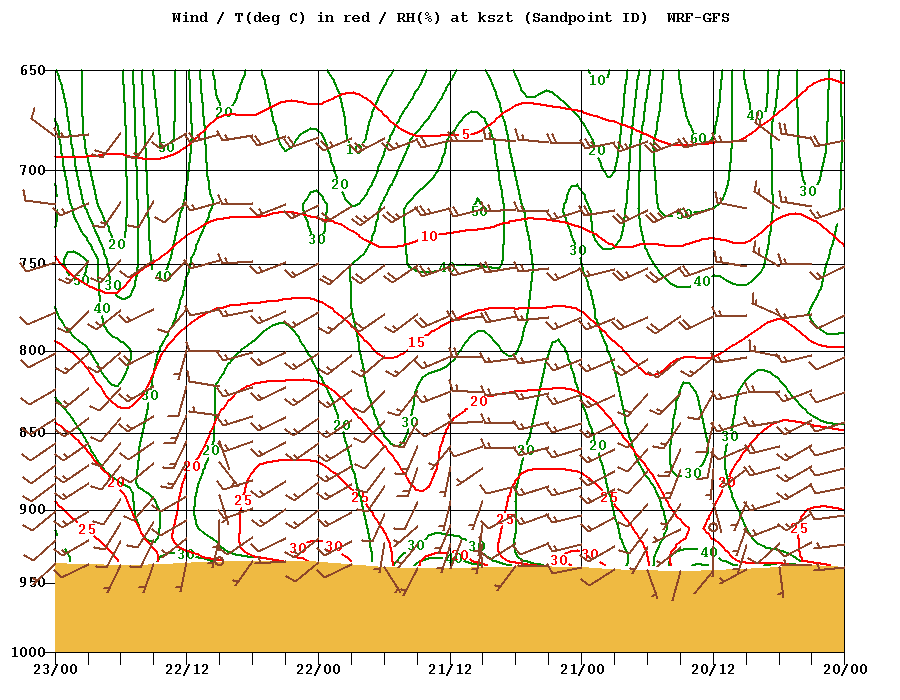Click the 900 pressure level label
This screenshot has width=900, height=700.
click(x=33, y=510)
